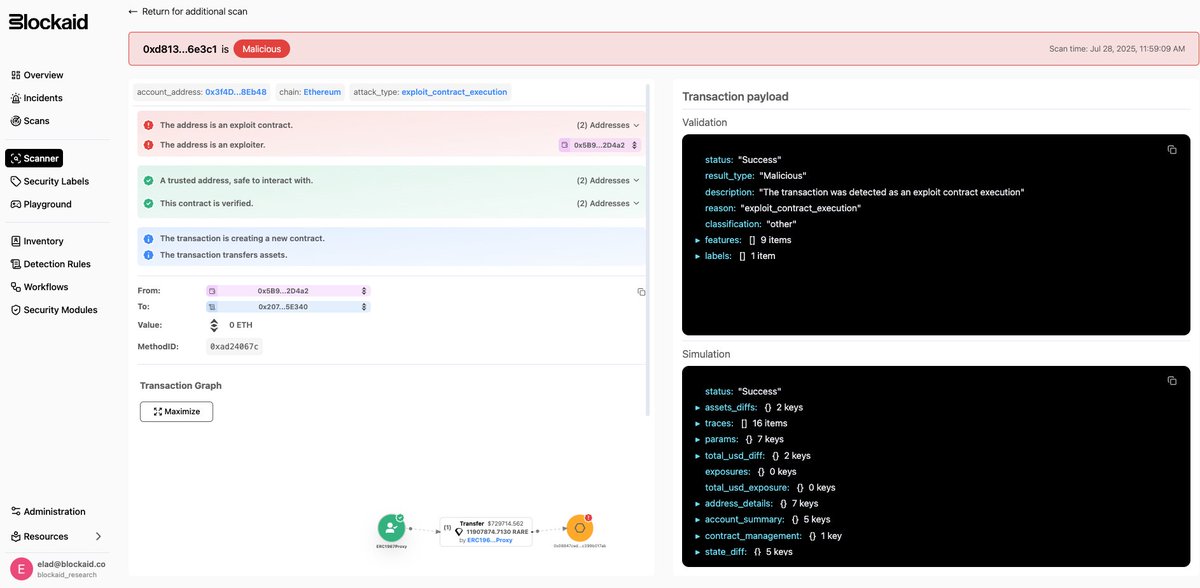
Task: Go to Detection Rules
Action: (x=50, y=264)
